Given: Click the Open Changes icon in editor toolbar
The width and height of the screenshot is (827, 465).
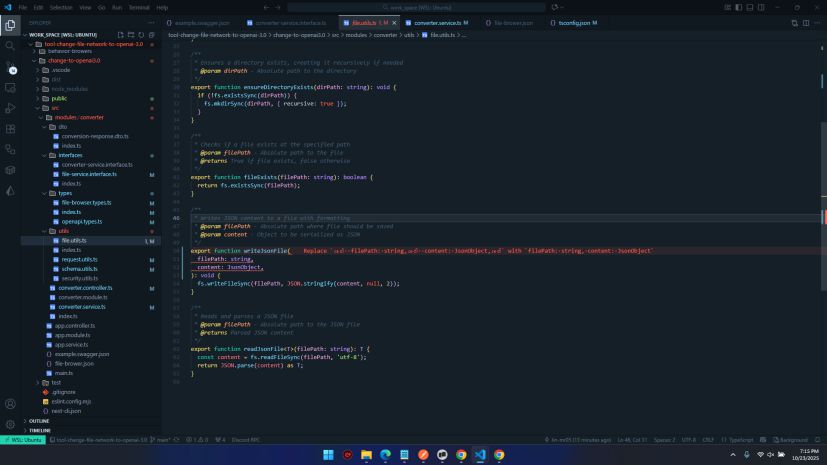Looking at the screenshot, I should [x=794, y=23].
